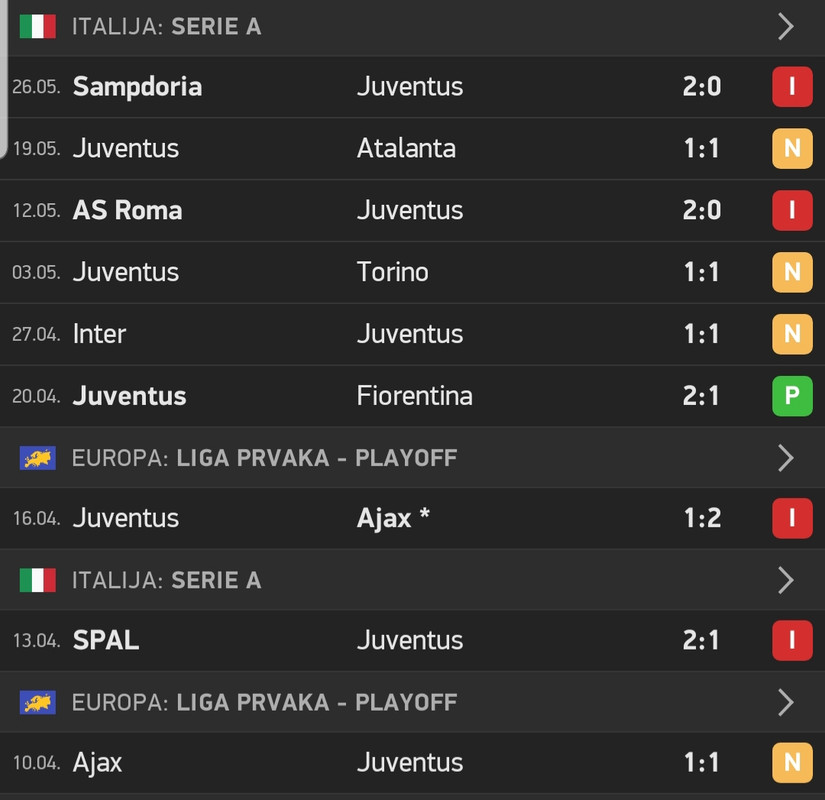This screenshot has width=825, height=800.
Task: Click the red loss badge for AS Roma match
Action: (x=792, y=210)
